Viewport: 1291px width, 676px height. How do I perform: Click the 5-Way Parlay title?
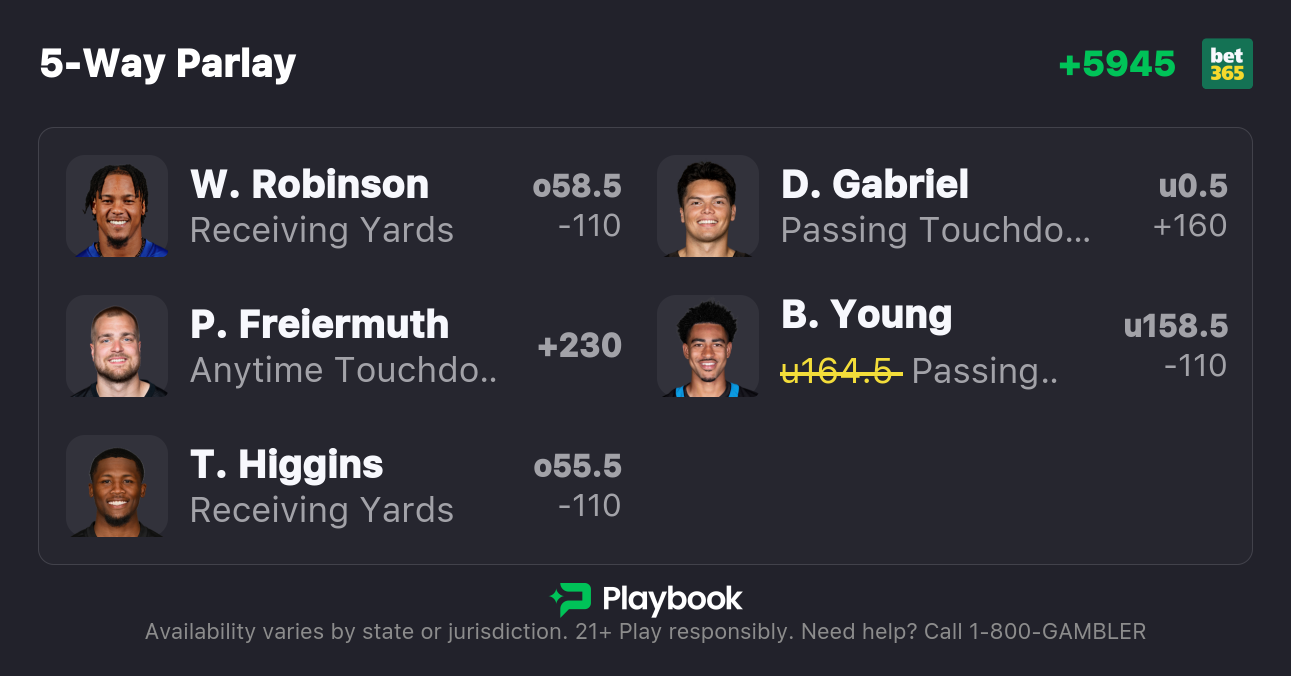[x=168, y=64]
